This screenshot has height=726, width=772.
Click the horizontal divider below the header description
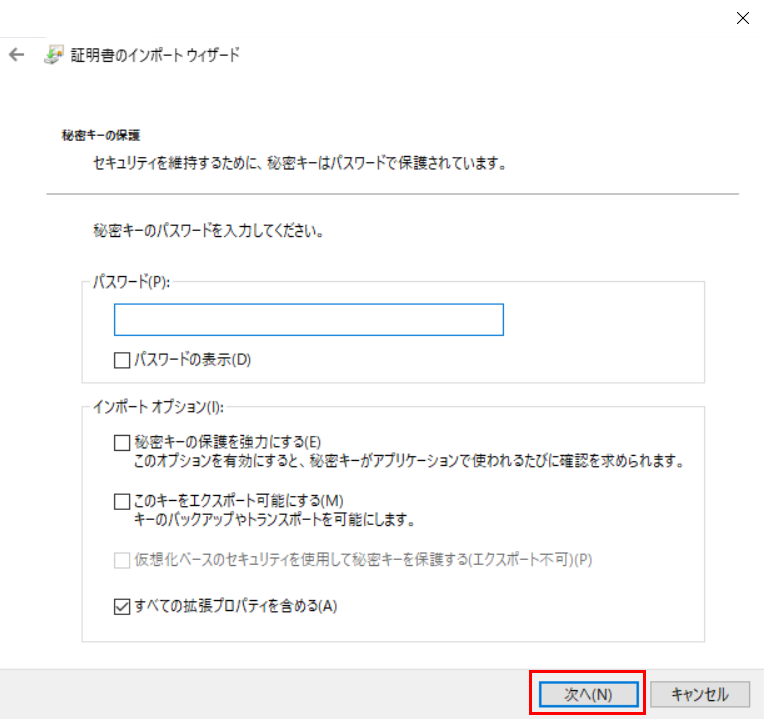point(392,193)
